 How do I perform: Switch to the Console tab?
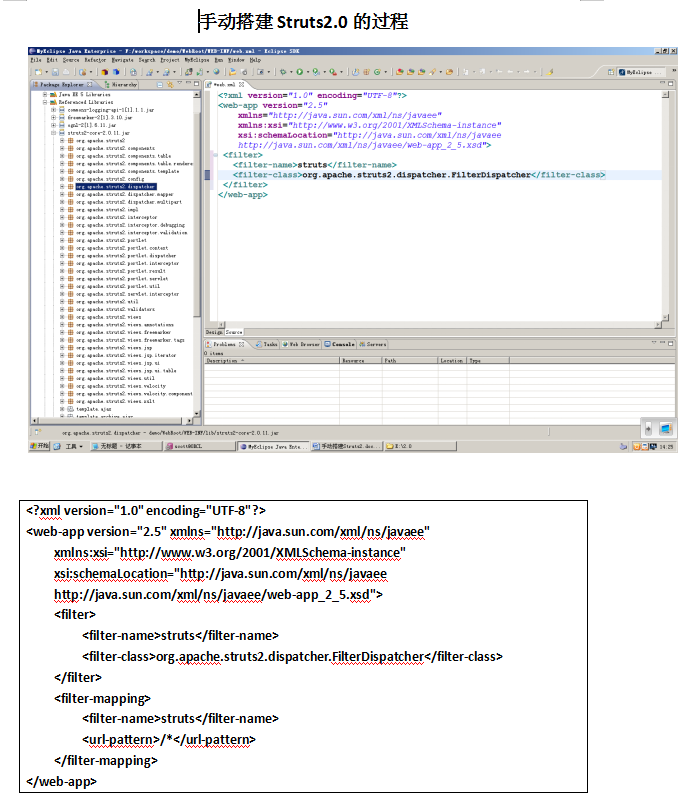click(x=343, y=344)
